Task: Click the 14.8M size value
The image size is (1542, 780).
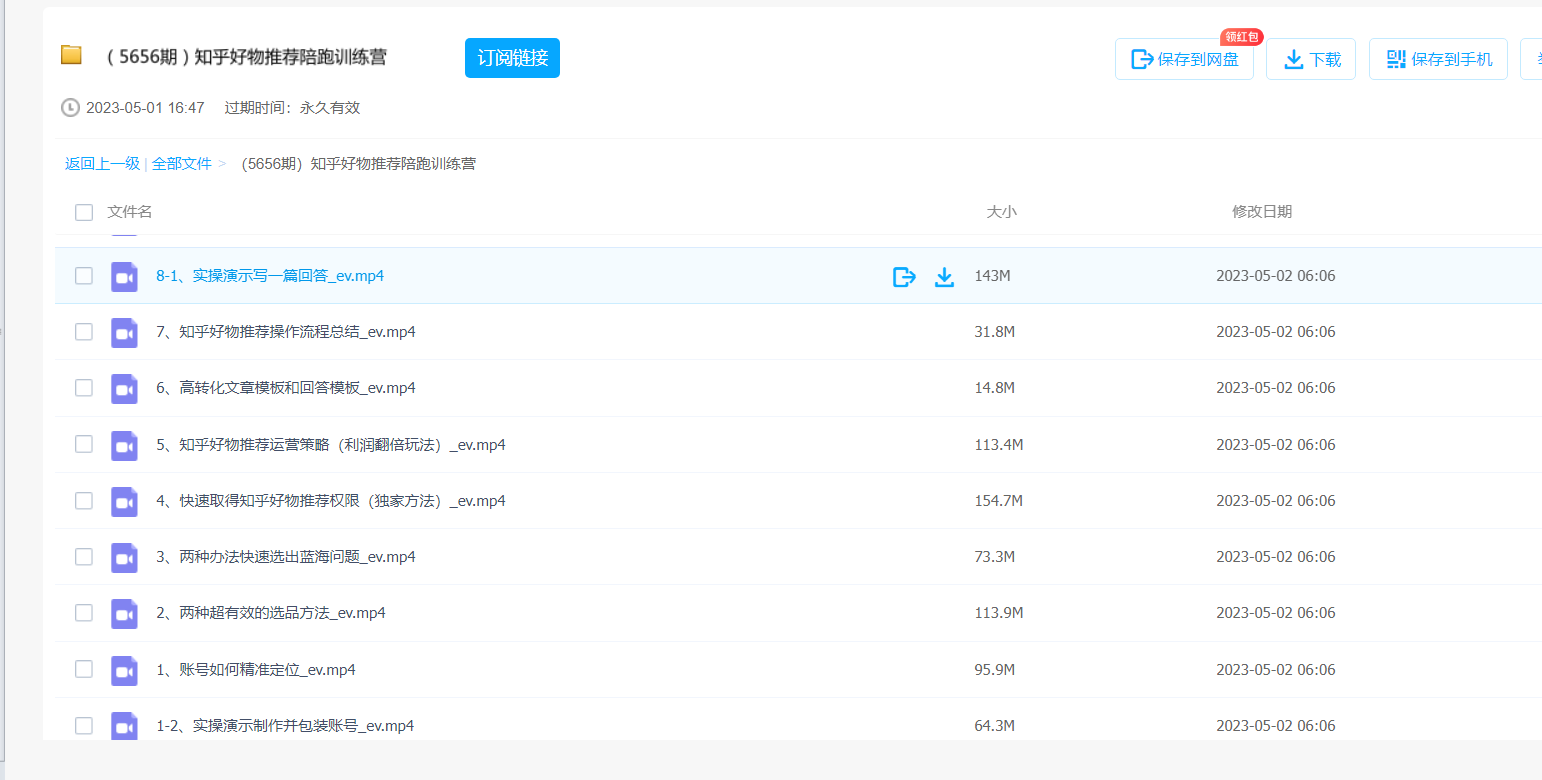Action: [x=995, y=388]
